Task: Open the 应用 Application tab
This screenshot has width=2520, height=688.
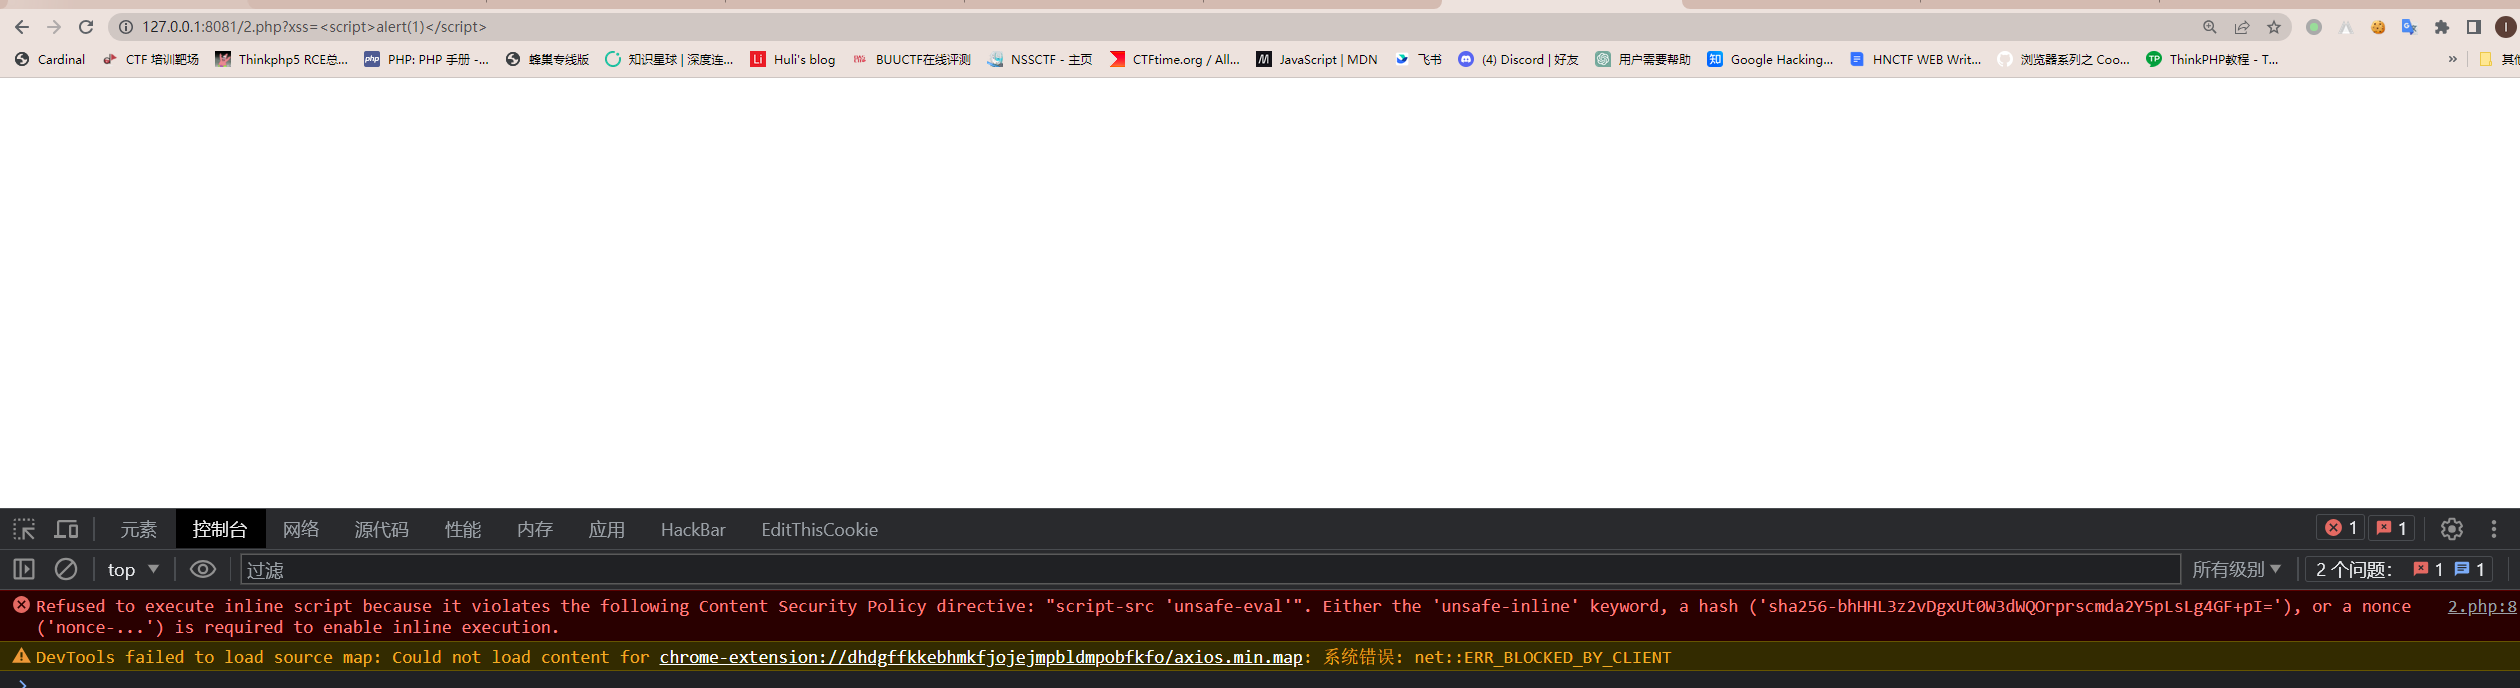Action: pos(607,529)
